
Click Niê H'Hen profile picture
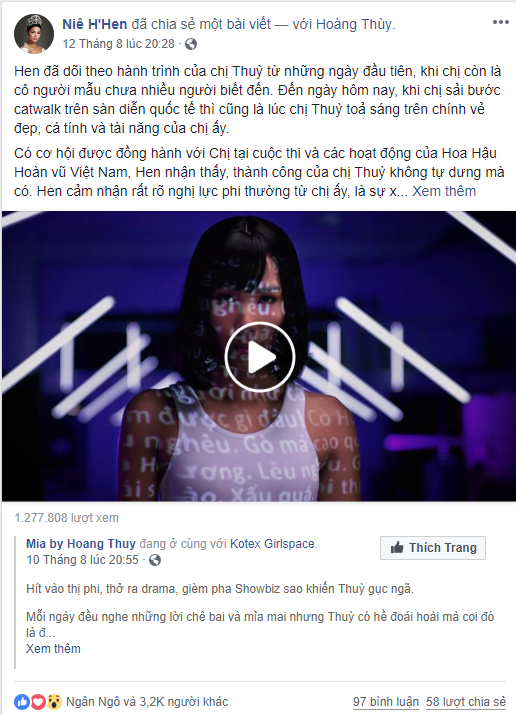click(x=34, y=34)
